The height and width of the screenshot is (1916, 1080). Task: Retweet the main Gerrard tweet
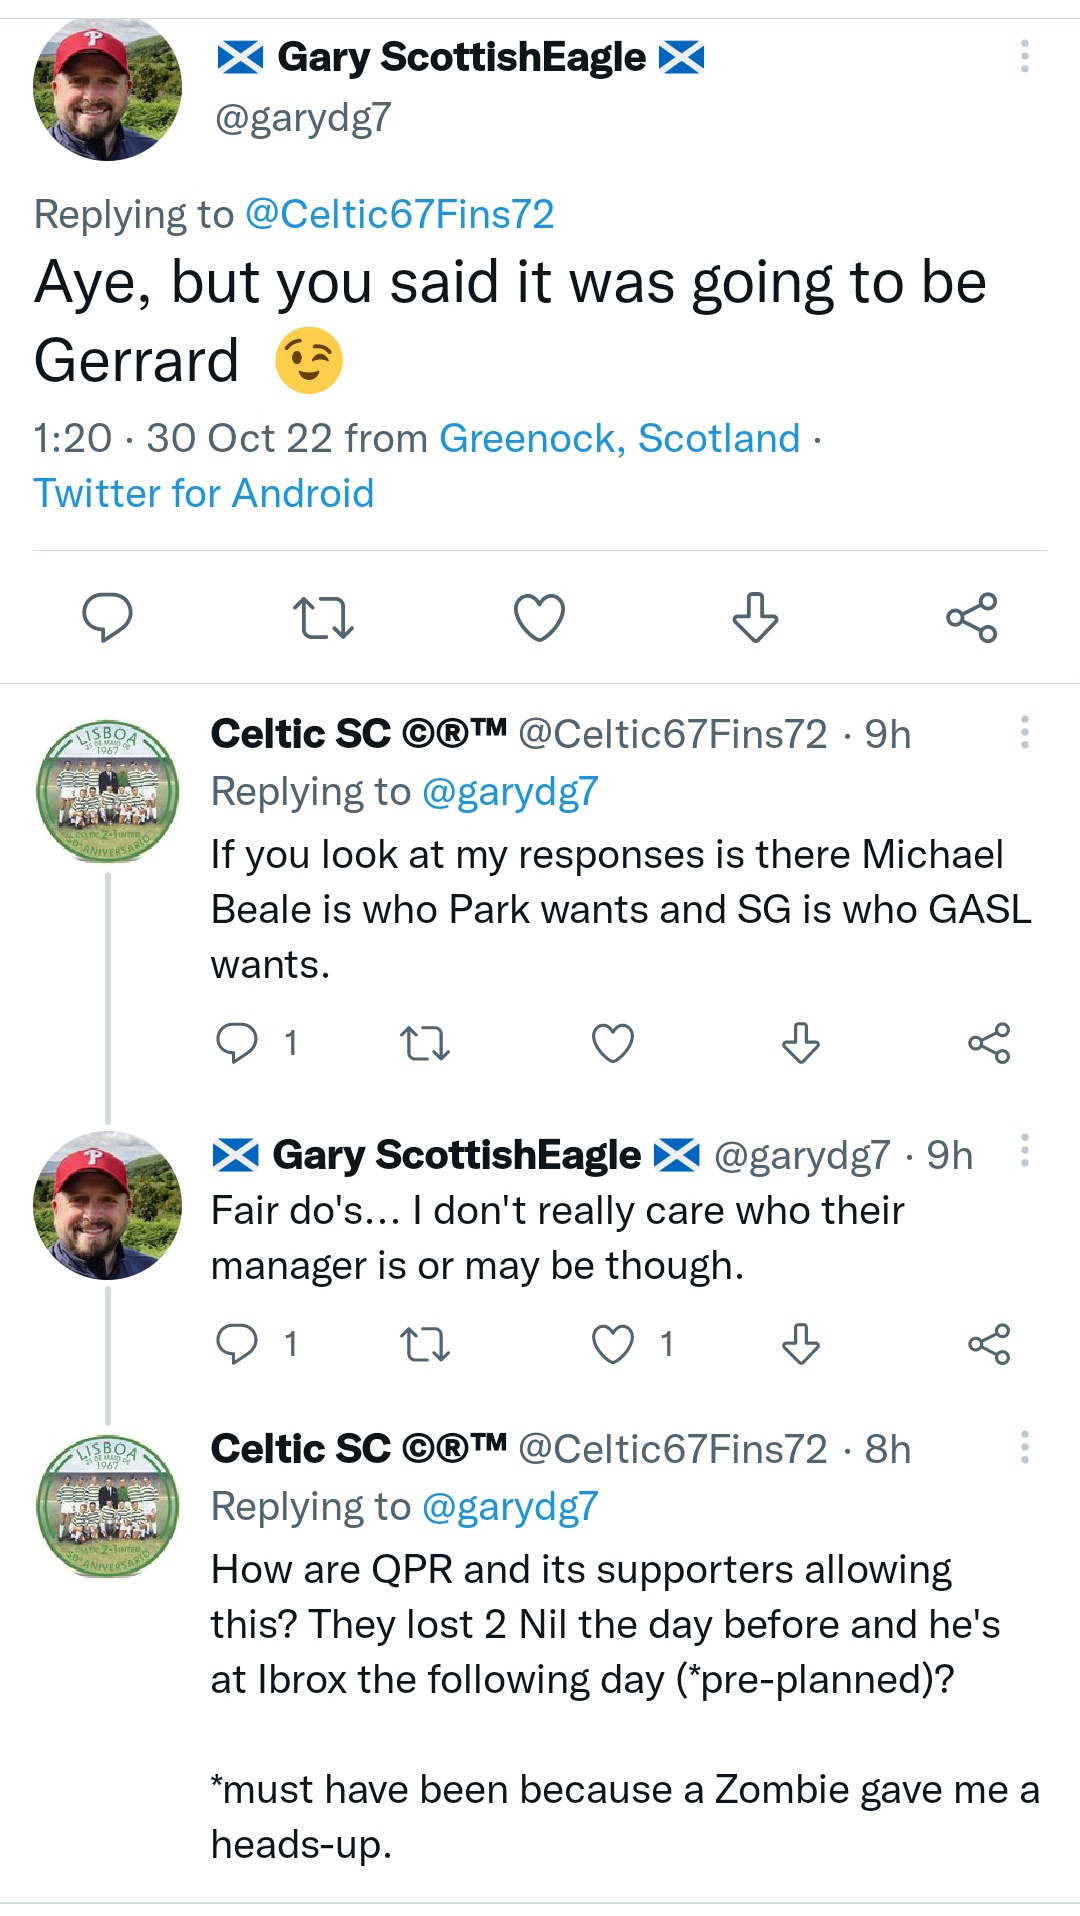click(x=323, y=617)
